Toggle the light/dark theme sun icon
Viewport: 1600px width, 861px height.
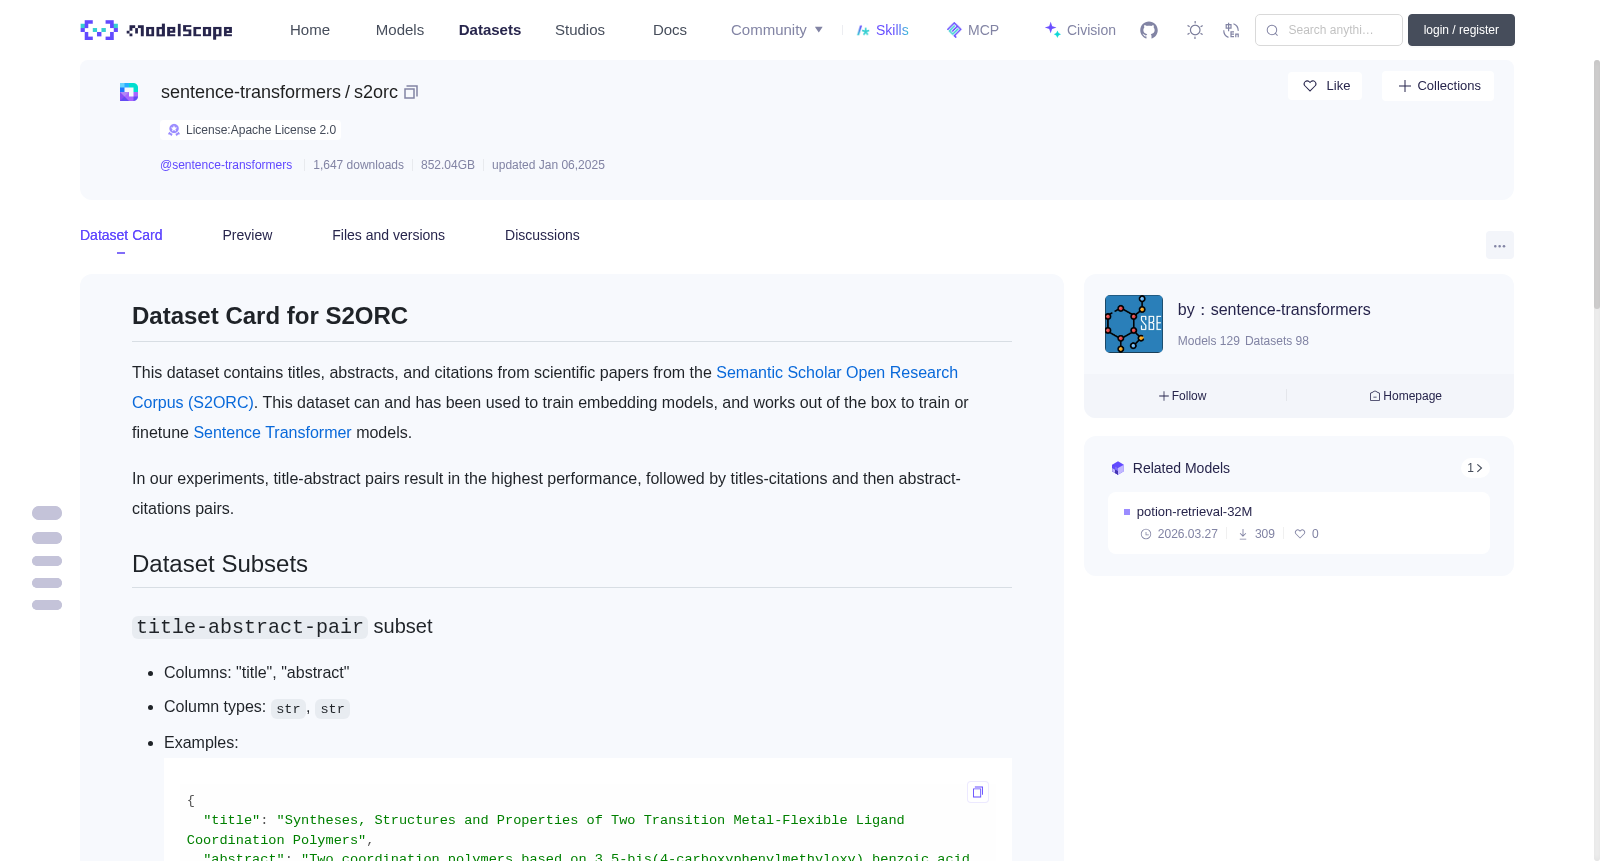1195,30
